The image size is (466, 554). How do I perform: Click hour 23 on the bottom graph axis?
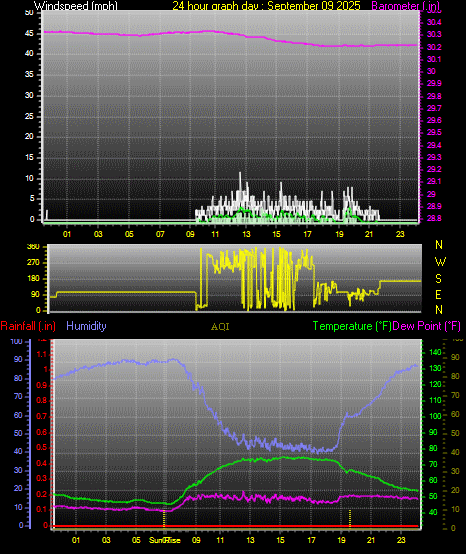401,540
